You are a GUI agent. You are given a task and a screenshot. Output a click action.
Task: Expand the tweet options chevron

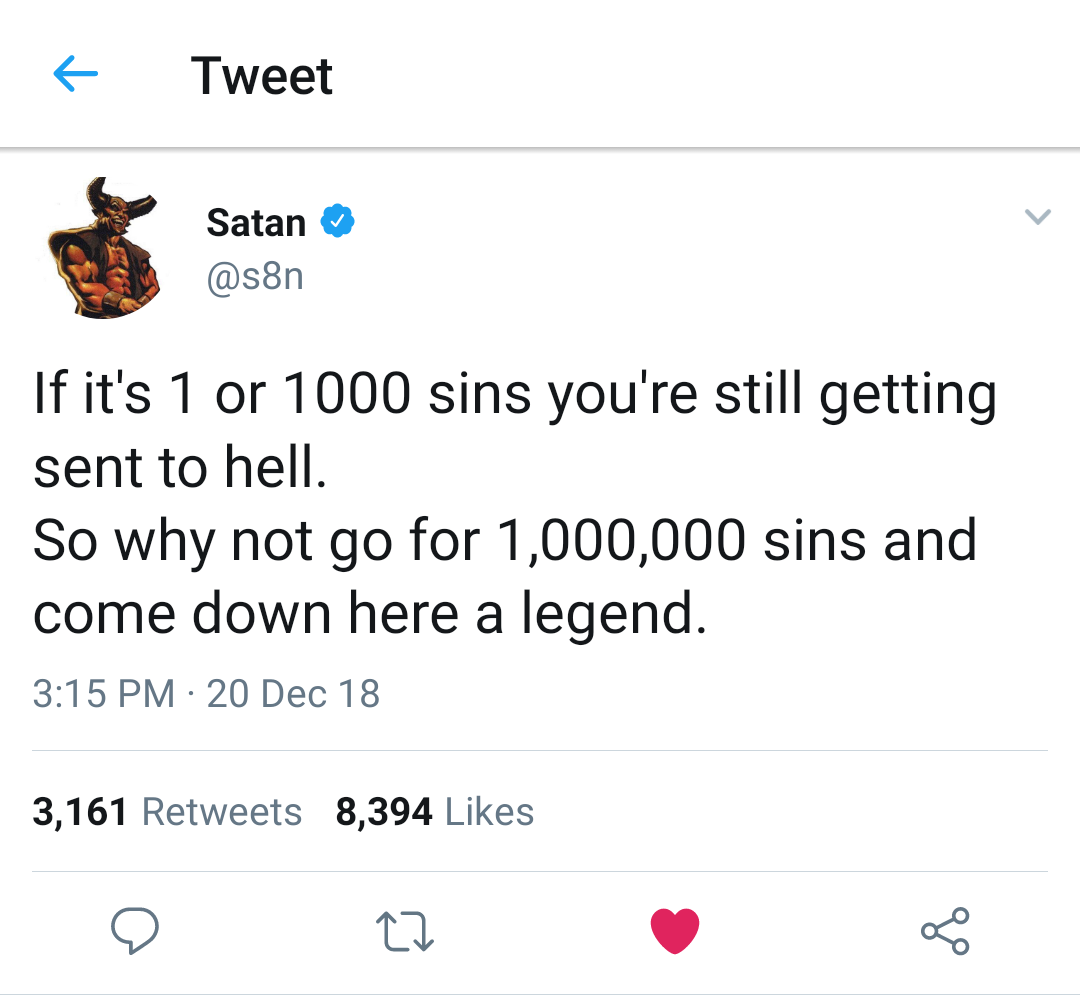click(x=1039, y=217)
